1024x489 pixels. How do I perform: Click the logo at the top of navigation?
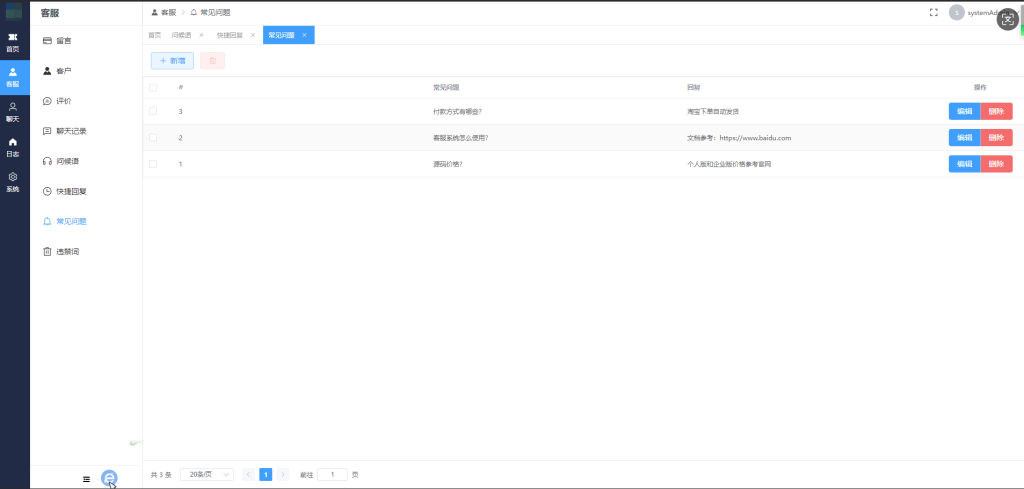[x=14, y=12]
